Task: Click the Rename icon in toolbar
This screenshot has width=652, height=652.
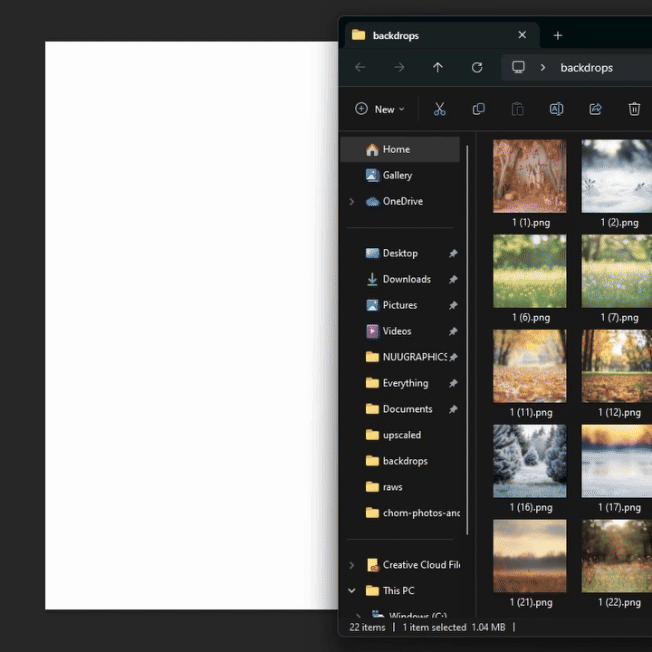Action: 556,109
